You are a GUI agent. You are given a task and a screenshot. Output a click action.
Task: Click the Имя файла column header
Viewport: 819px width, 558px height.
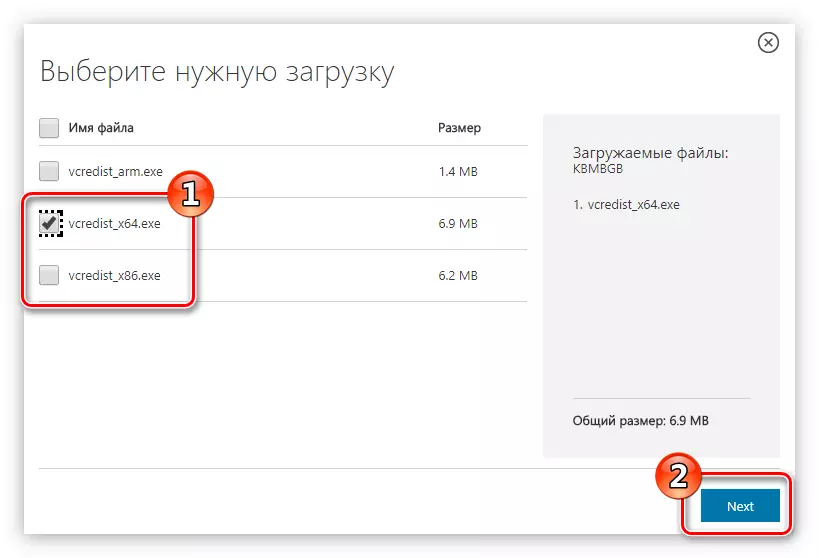(101, 128)
